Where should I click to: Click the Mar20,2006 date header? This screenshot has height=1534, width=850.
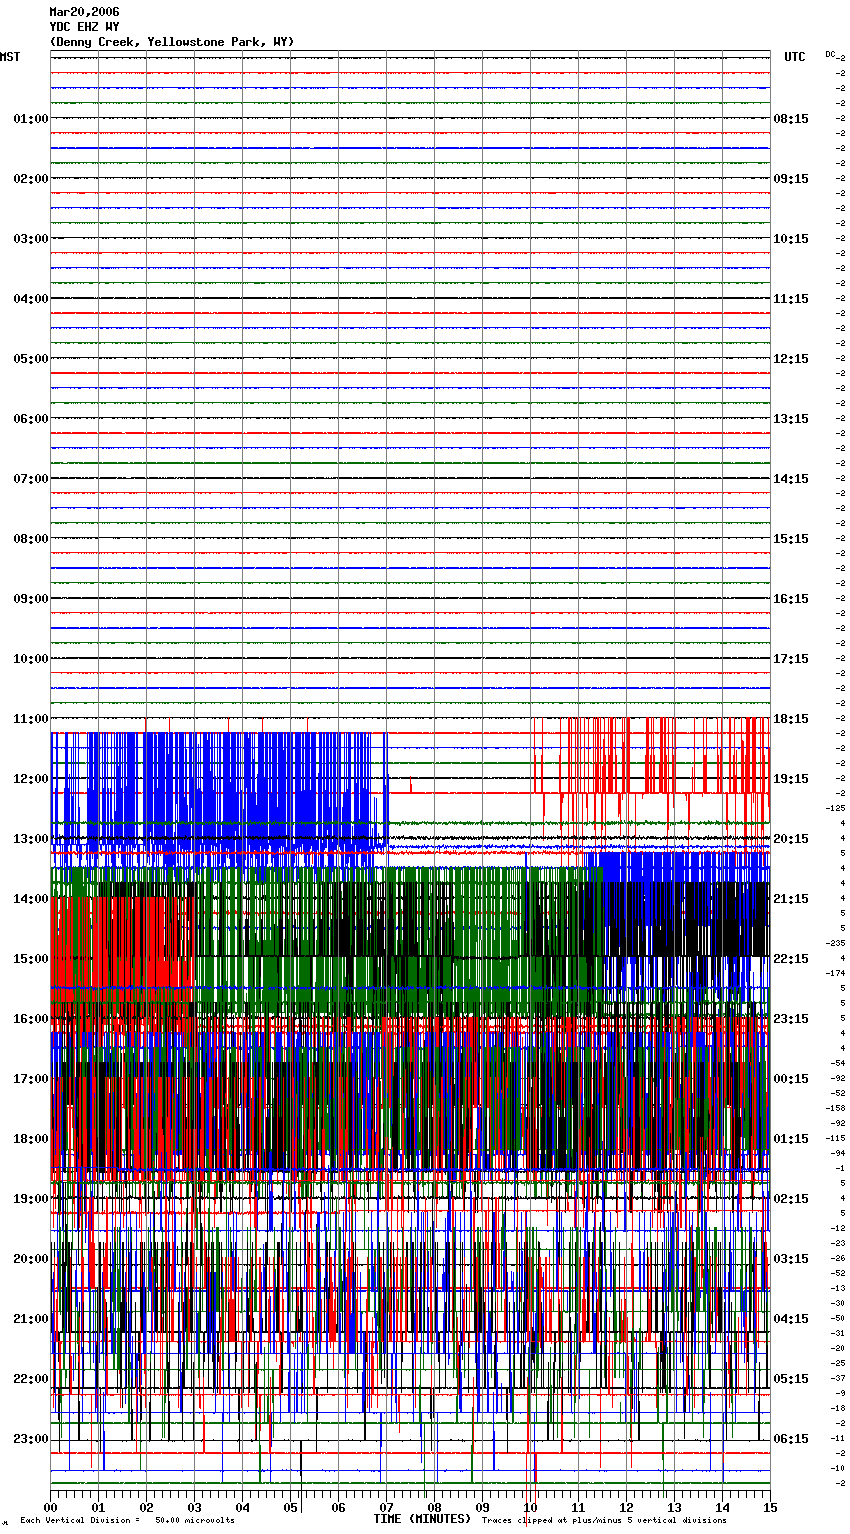(x=85, y=12)
